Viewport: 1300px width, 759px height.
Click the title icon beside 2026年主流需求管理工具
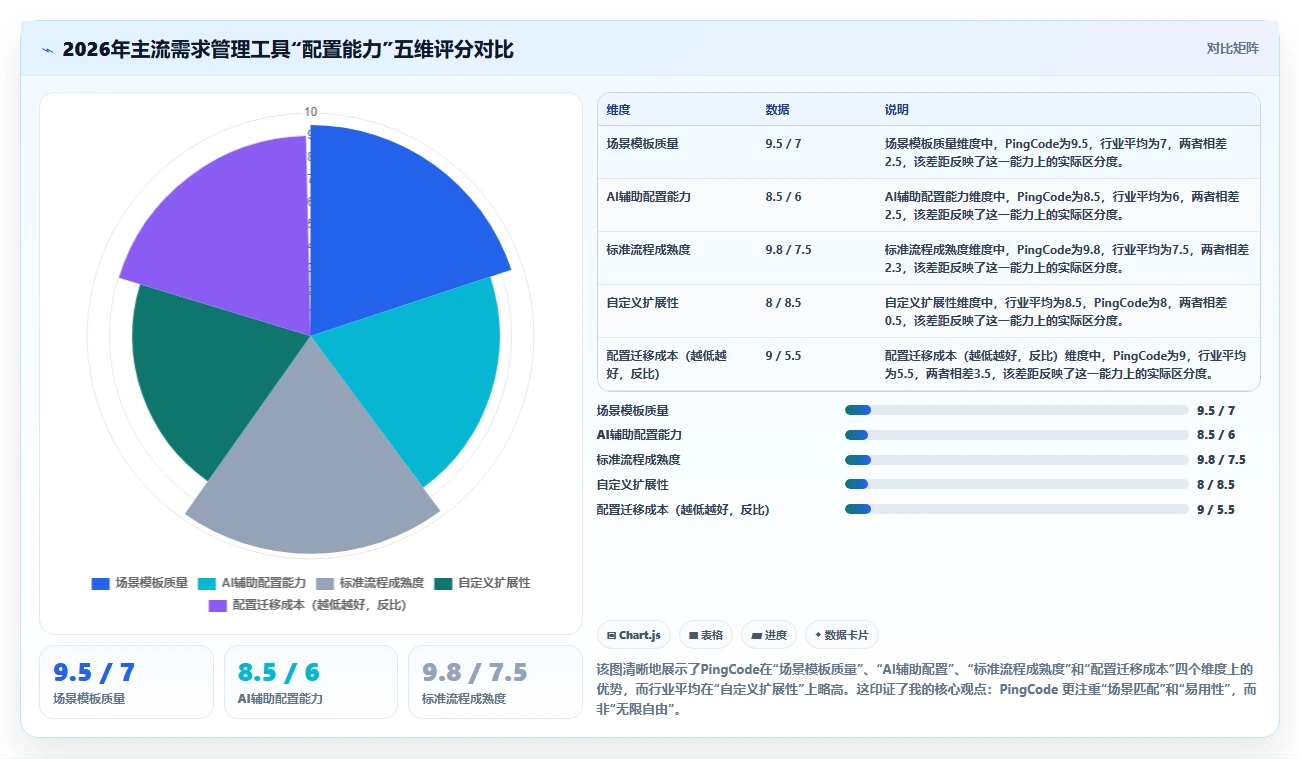coord(47,49)
